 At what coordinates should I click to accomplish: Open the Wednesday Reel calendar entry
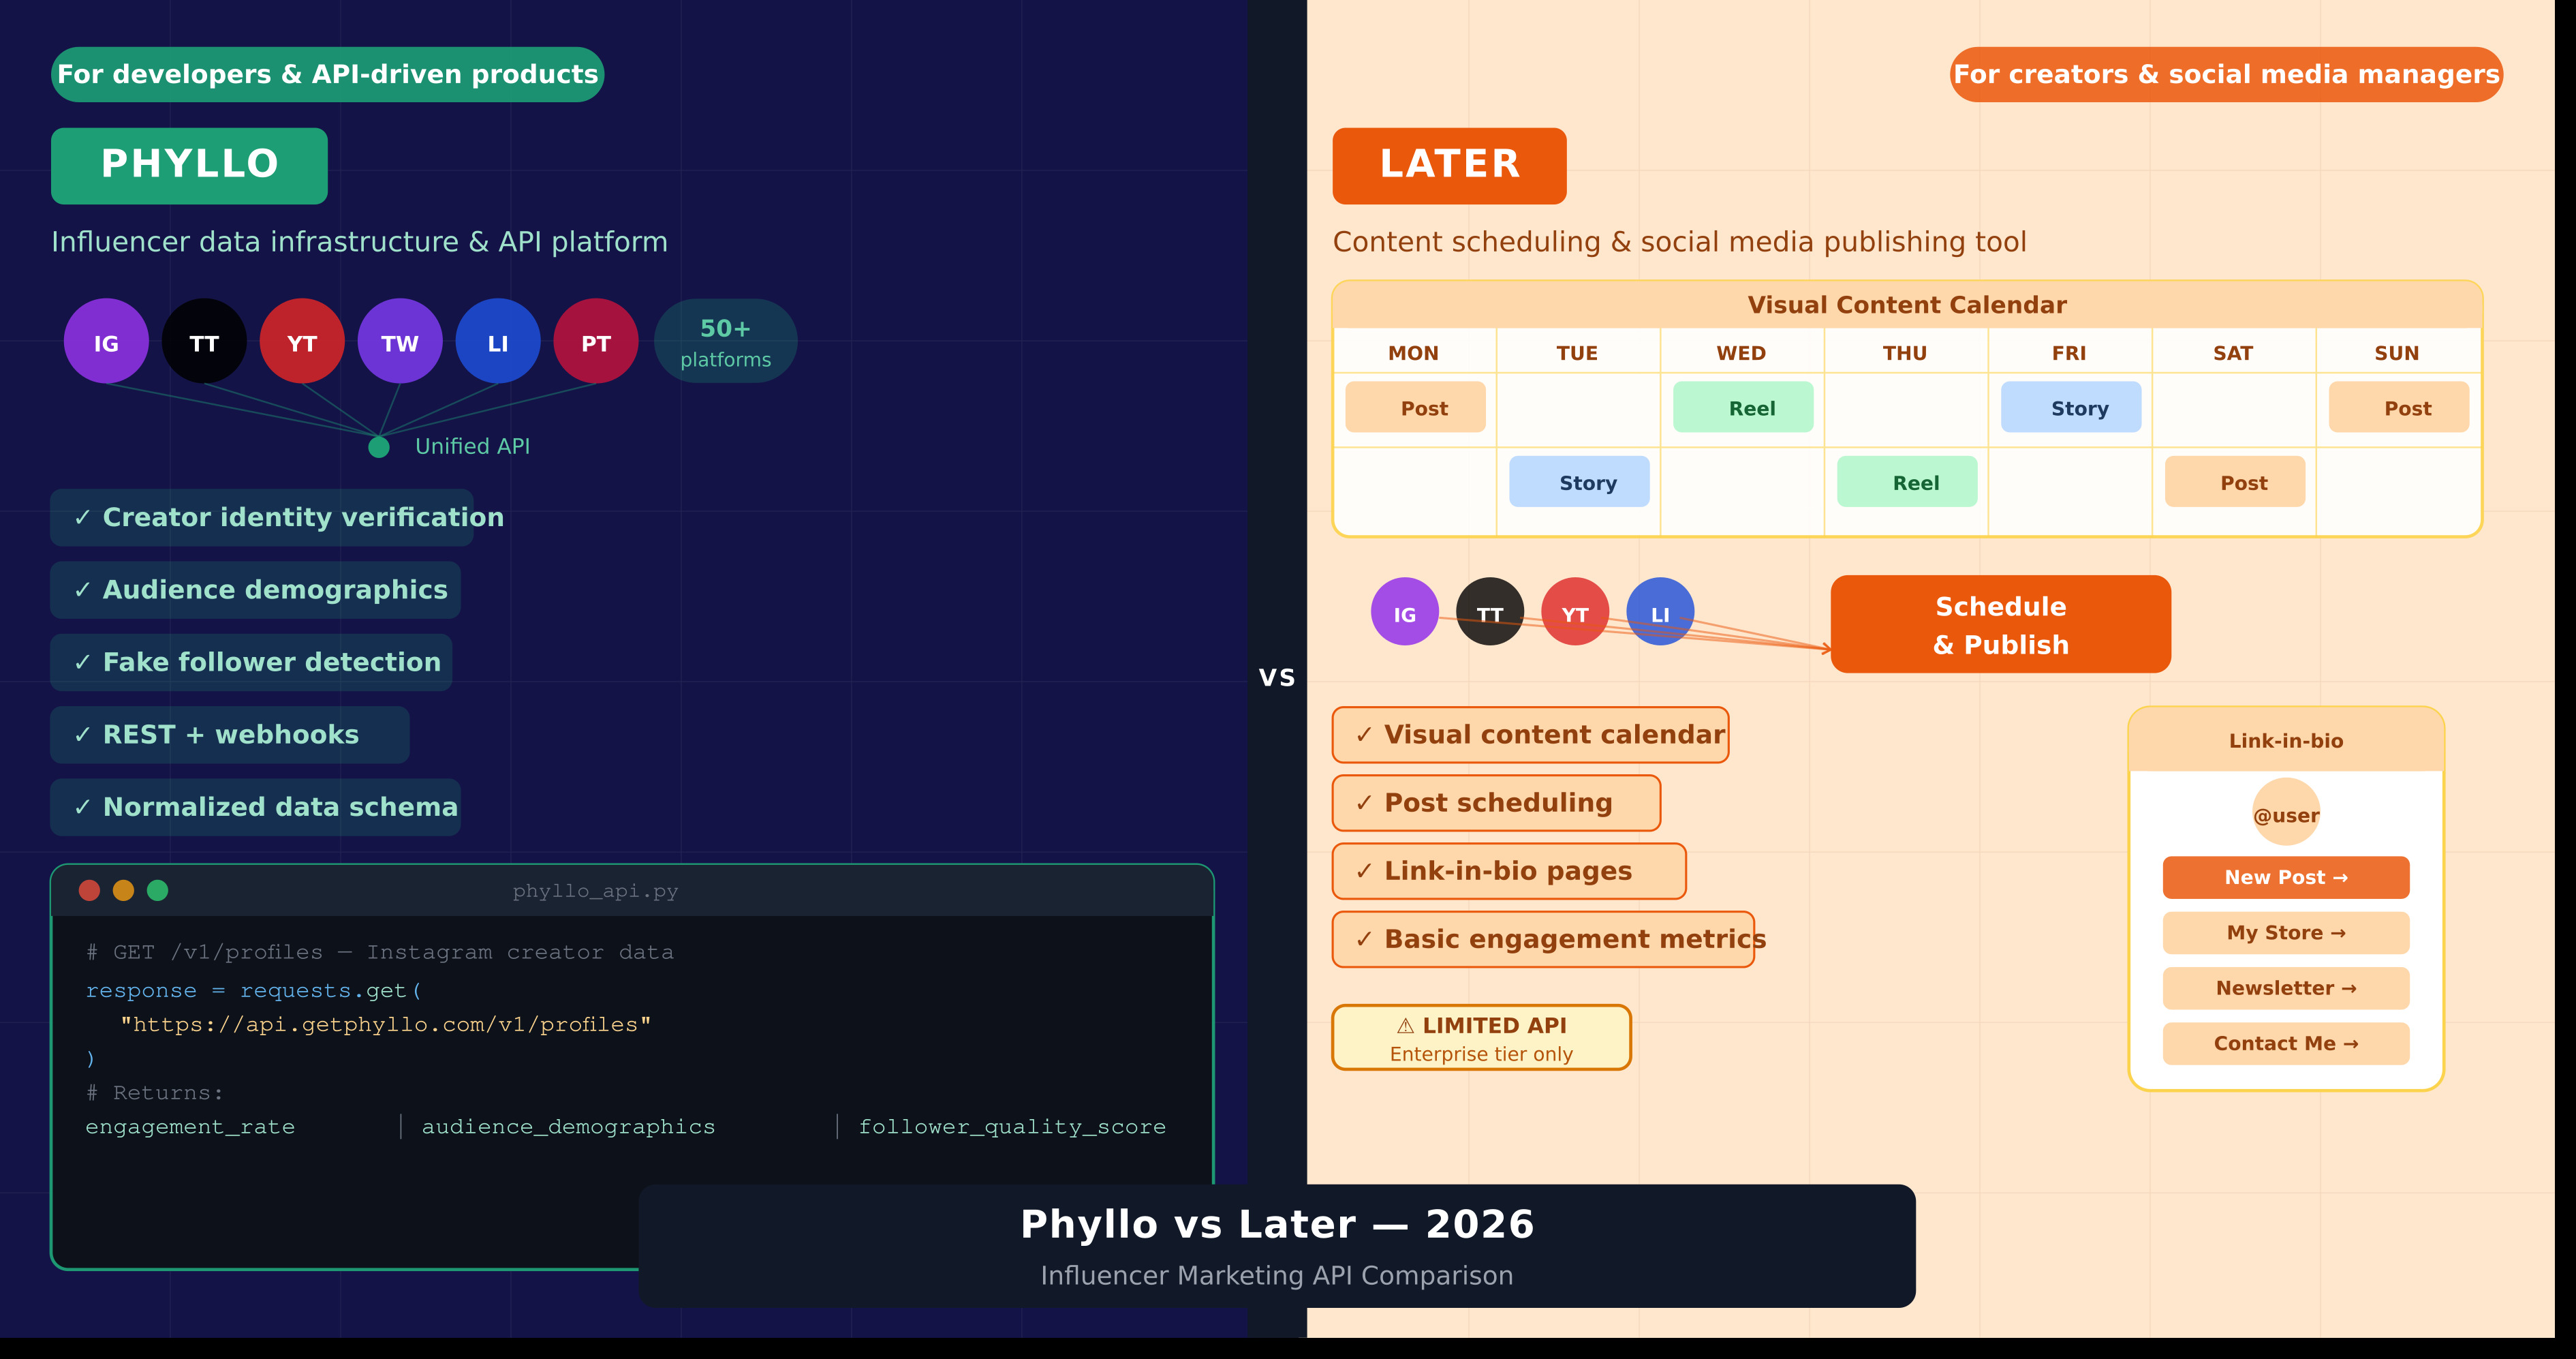[x=1743, y=407]
